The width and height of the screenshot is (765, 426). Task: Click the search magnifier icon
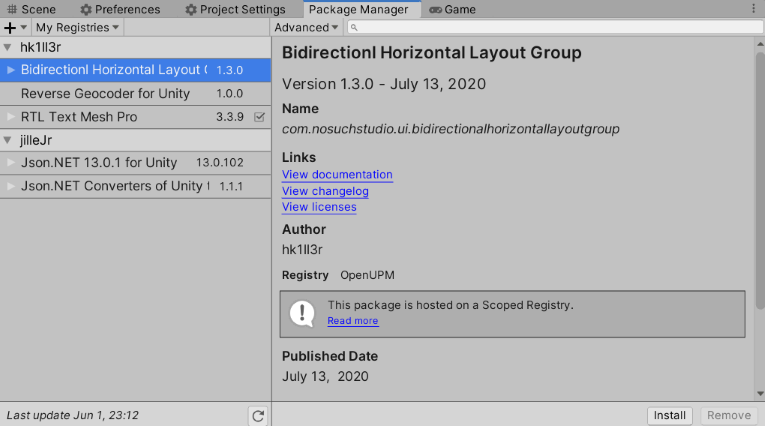pyautogui.click(x=354, y=28)
